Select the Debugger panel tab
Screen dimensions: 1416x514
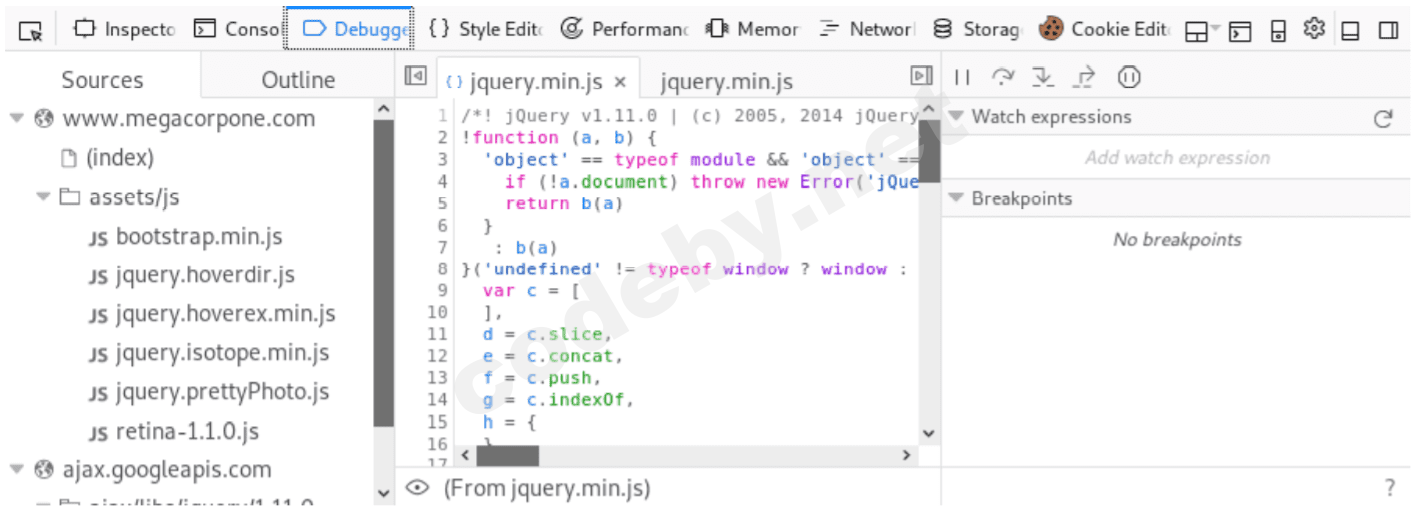(x=349, y=29)
